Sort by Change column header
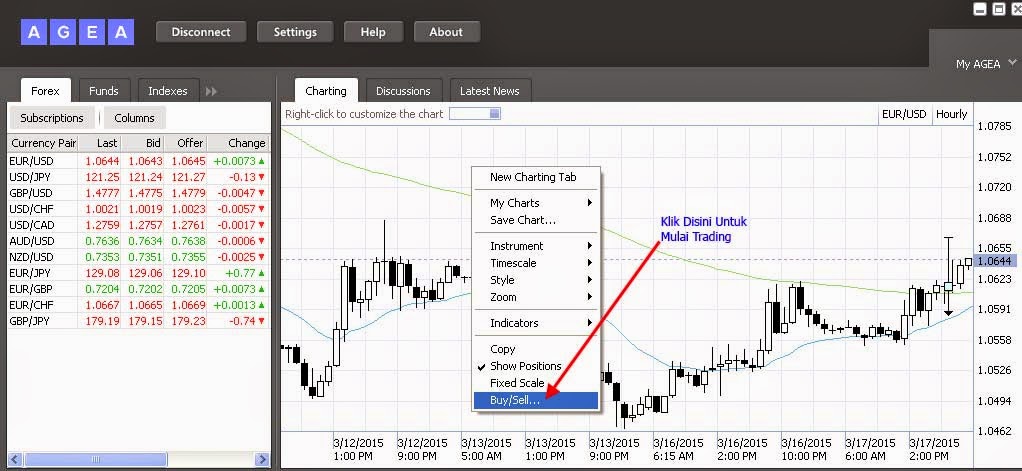1022x471 pixels. coord(238,143)
